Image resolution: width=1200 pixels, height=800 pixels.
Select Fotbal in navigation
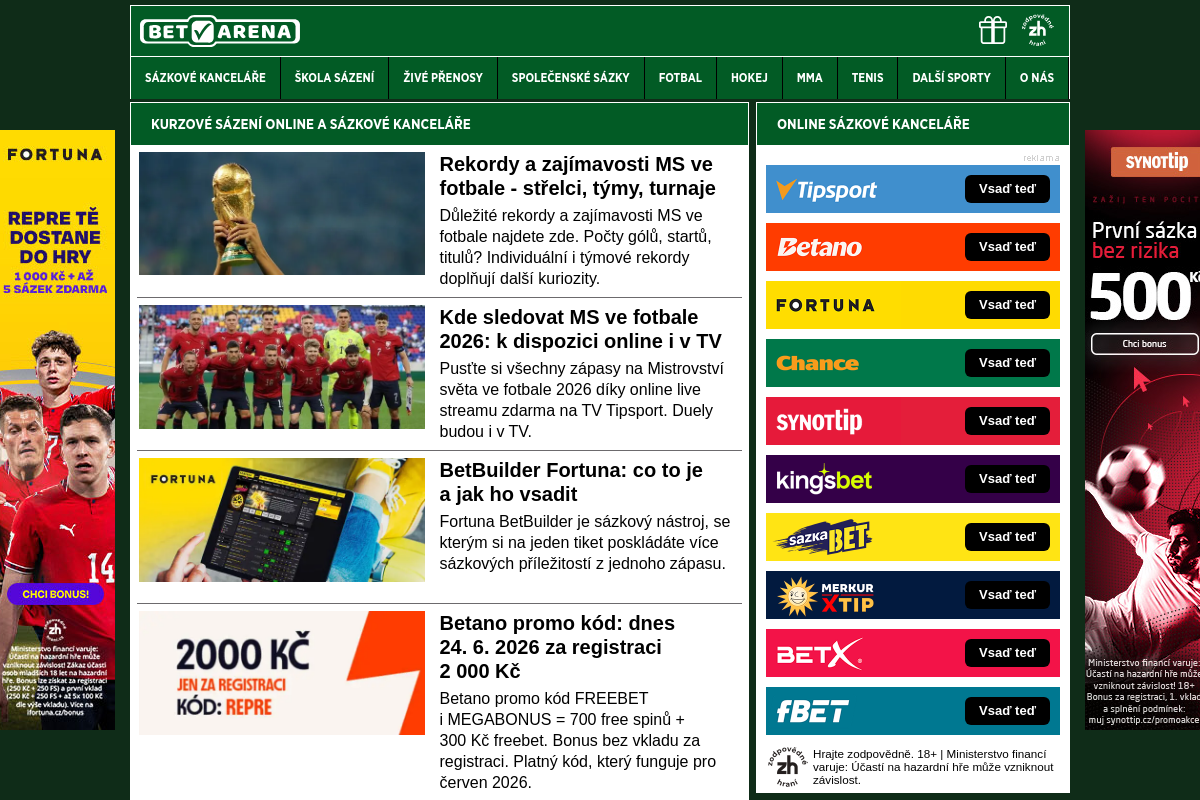pos(680,78)
